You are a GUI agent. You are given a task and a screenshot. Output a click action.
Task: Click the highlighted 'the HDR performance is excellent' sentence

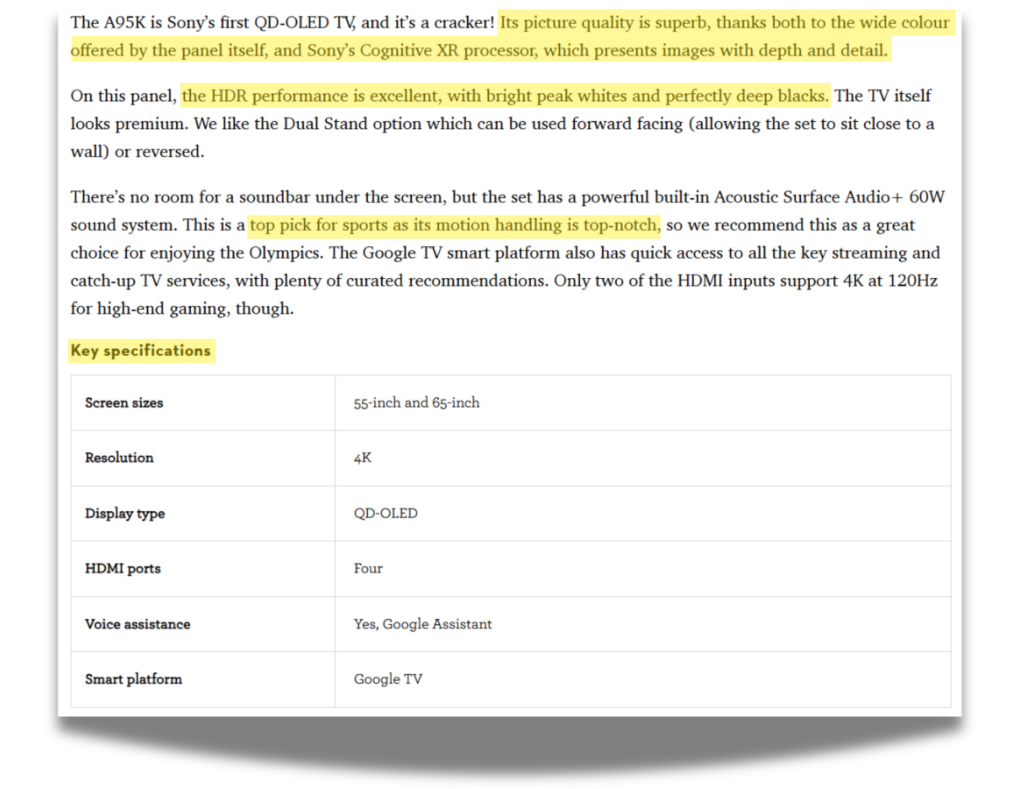505,96
